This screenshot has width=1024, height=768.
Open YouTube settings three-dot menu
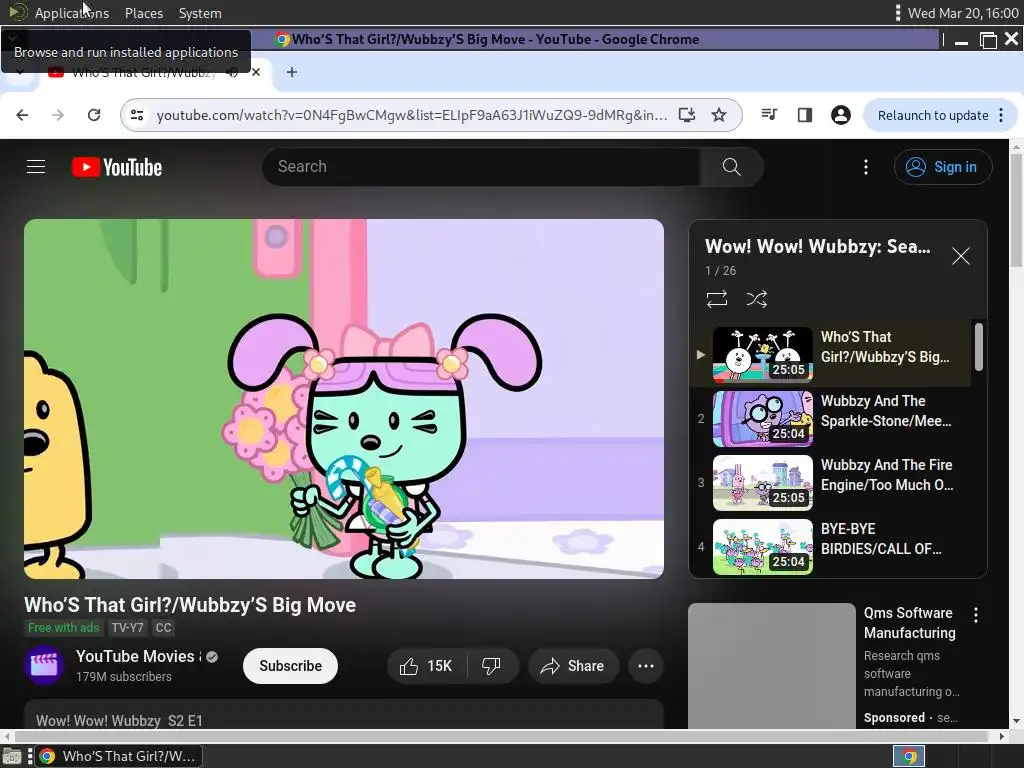pyautogui.click(x=866, y=167)
